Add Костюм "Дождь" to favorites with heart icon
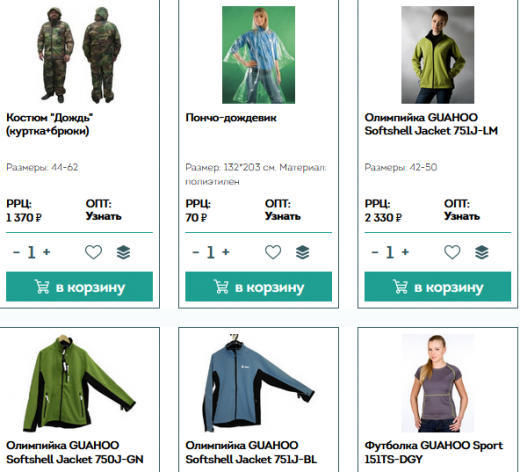The width and height of the screenshot is (520, 472). [93, 252]
